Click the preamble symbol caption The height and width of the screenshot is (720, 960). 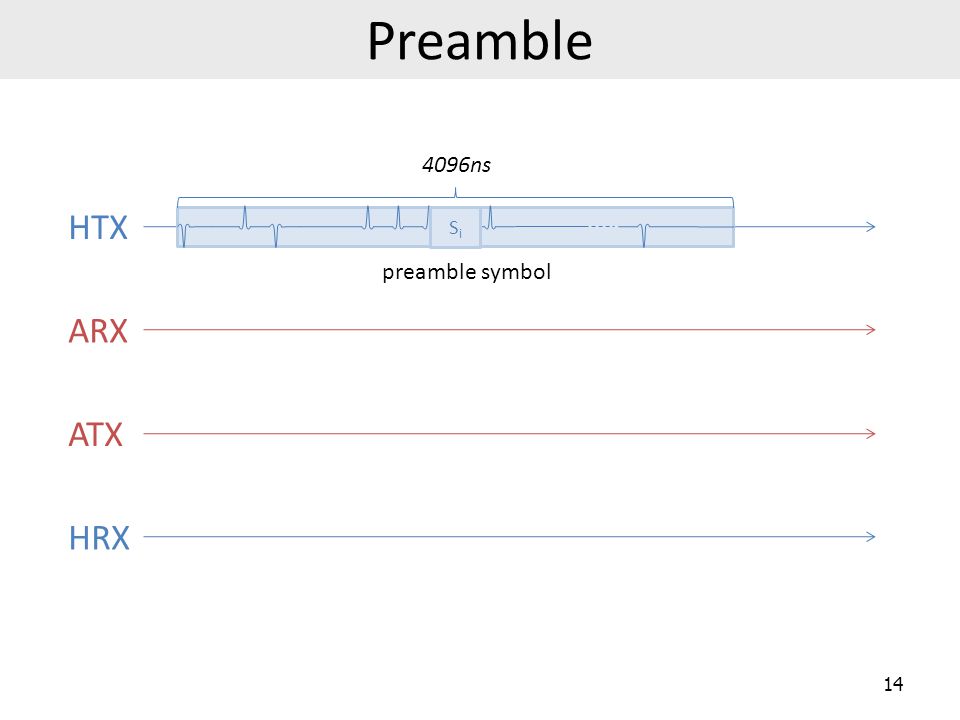[467, 272]
